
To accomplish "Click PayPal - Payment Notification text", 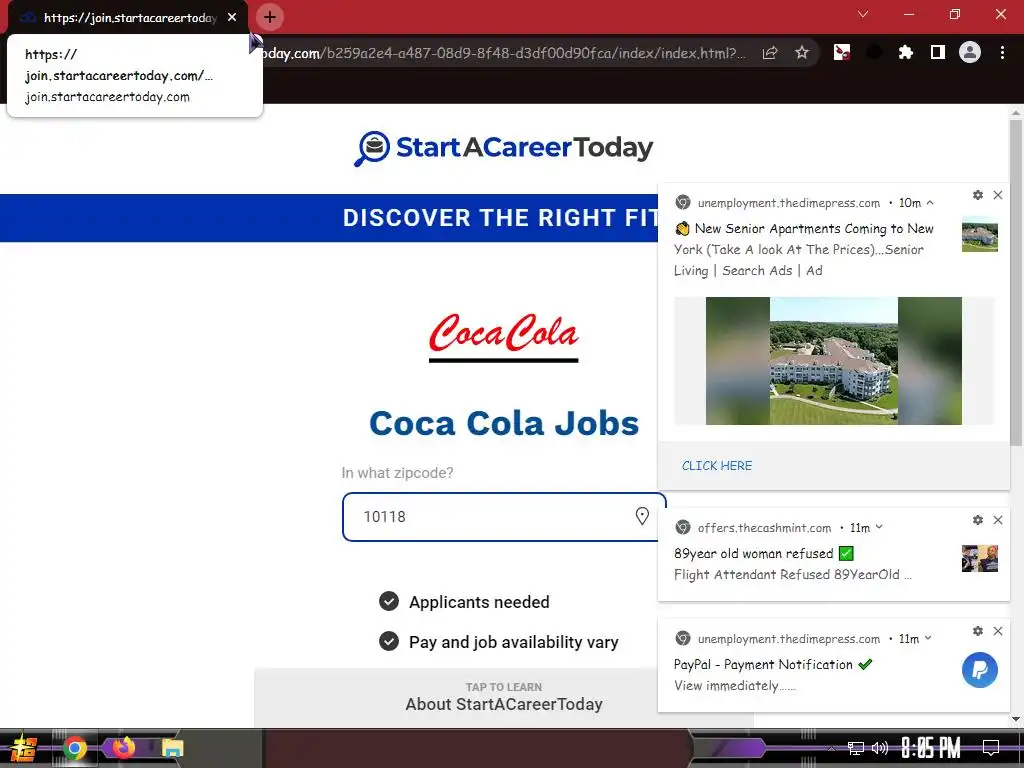I will click(763, 665).
